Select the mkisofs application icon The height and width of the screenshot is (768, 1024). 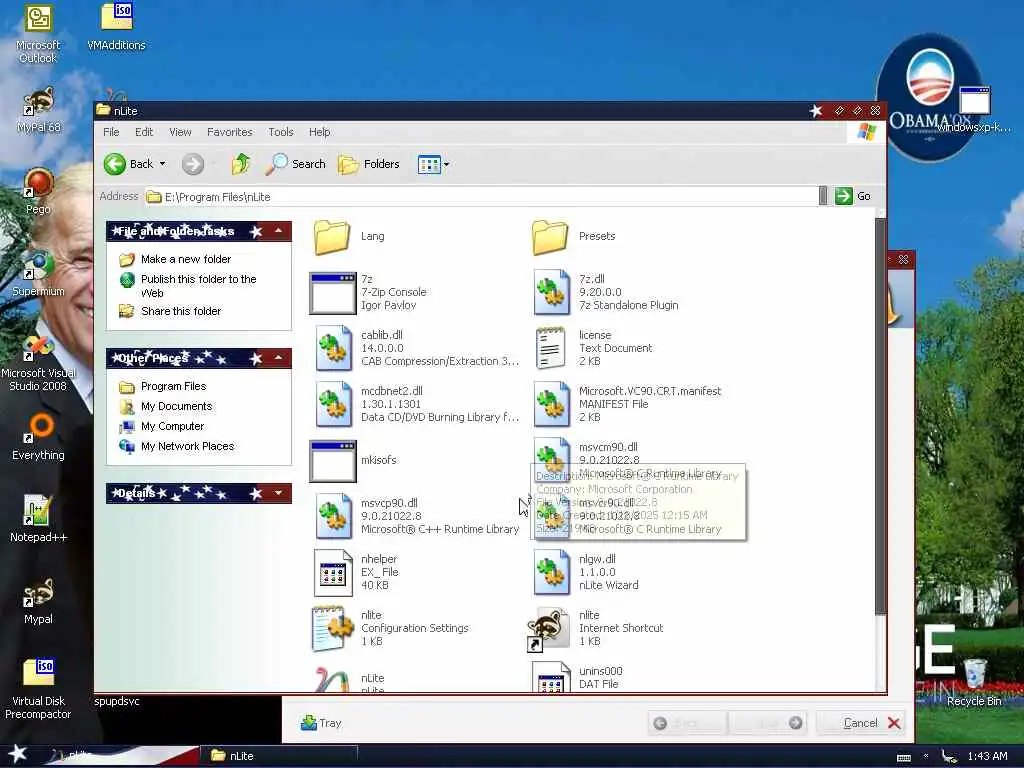(332, 461)
